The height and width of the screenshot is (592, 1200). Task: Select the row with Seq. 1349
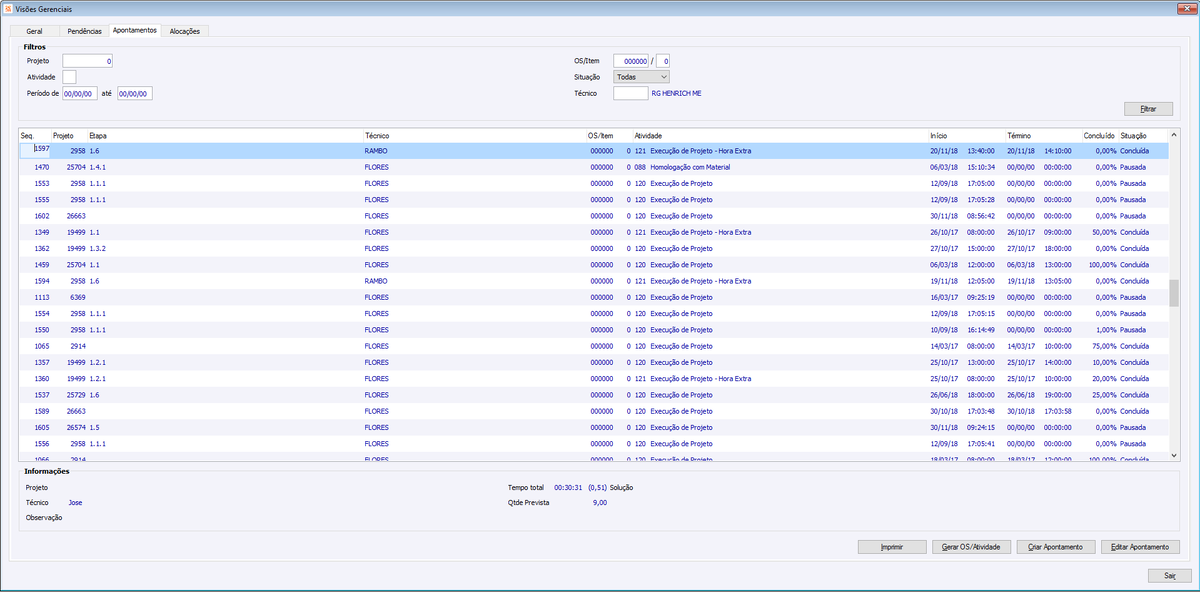click(594, 232)
